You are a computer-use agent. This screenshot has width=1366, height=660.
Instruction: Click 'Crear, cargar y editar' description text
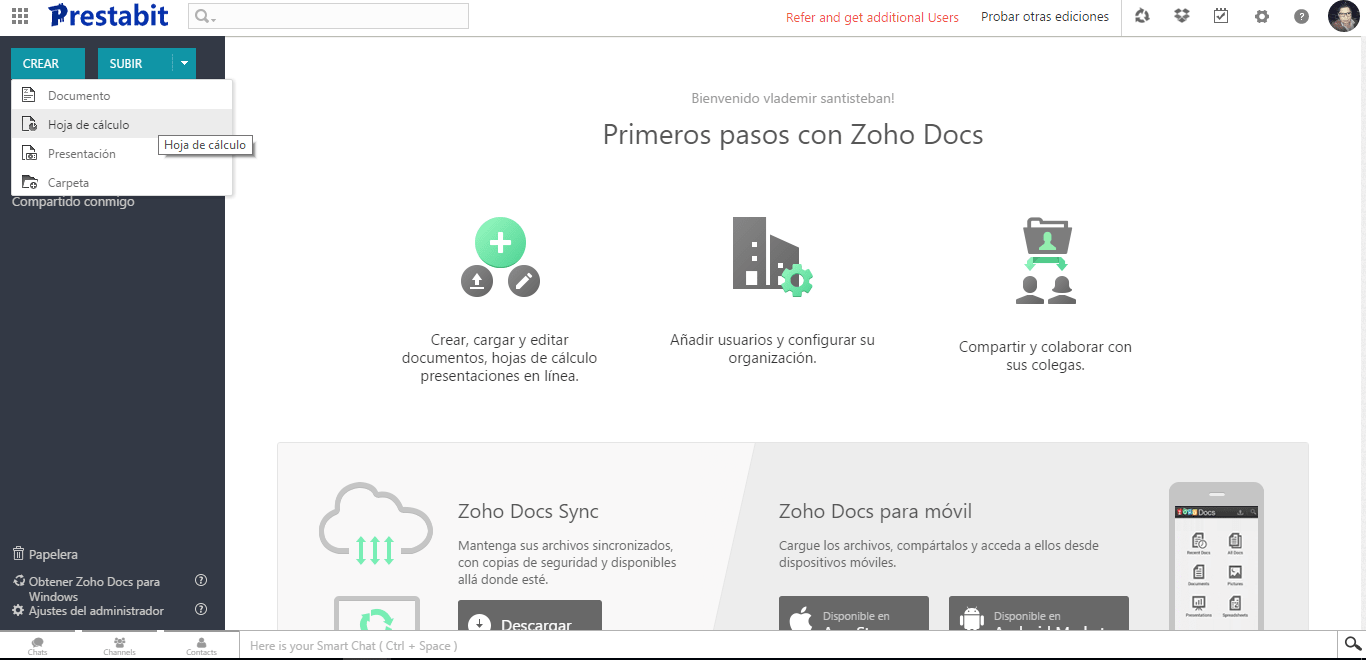coord(499,358)
